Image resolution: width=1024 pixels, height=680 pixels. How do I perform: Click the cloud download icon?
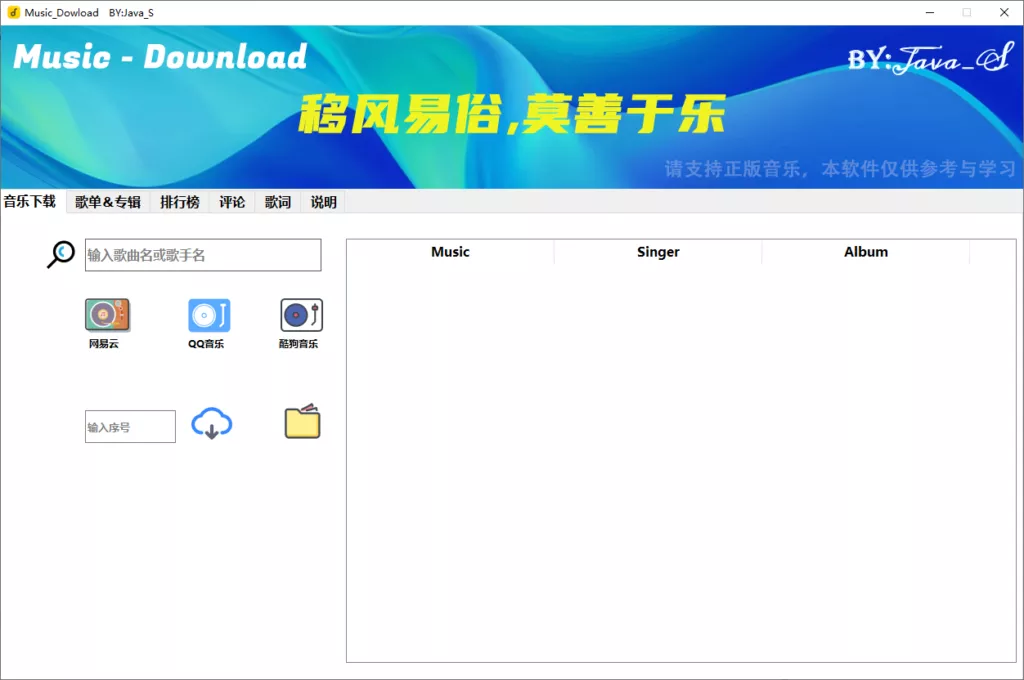pyautogui.click(x=212, y=423)
